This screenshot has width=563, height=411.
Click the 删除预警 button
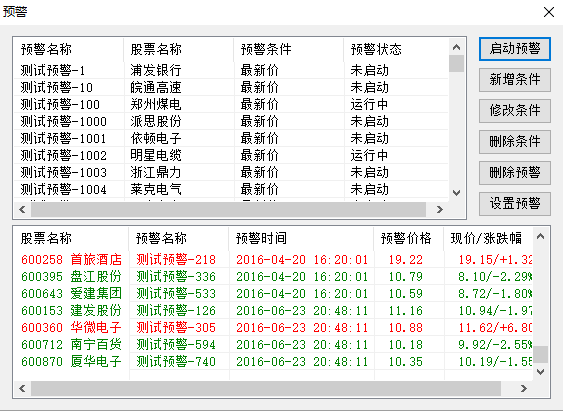point(515,173)
